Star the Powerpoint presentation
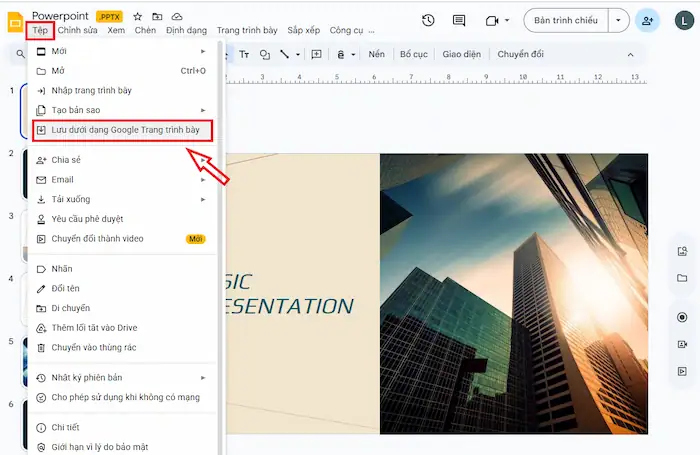The width and height of the screenshot is (700, 455). pos(138,17)
